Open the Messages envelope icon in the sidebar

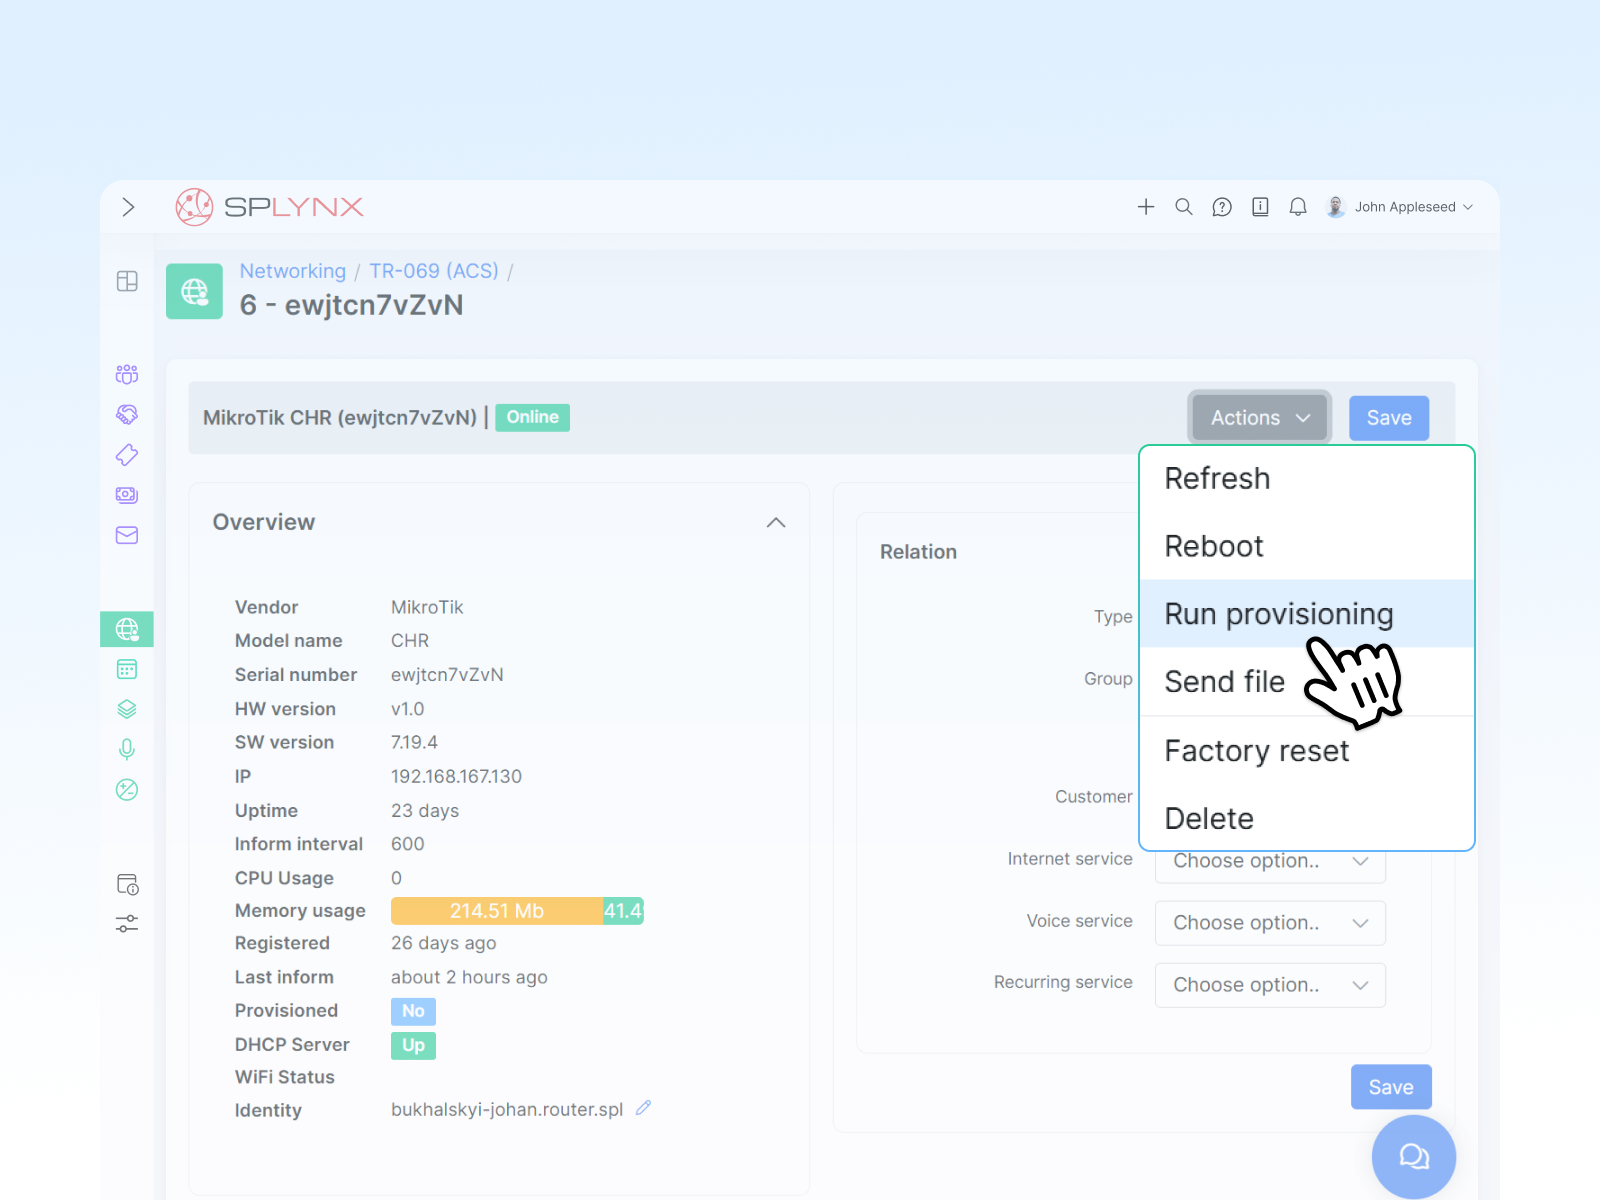pos(127,534)
